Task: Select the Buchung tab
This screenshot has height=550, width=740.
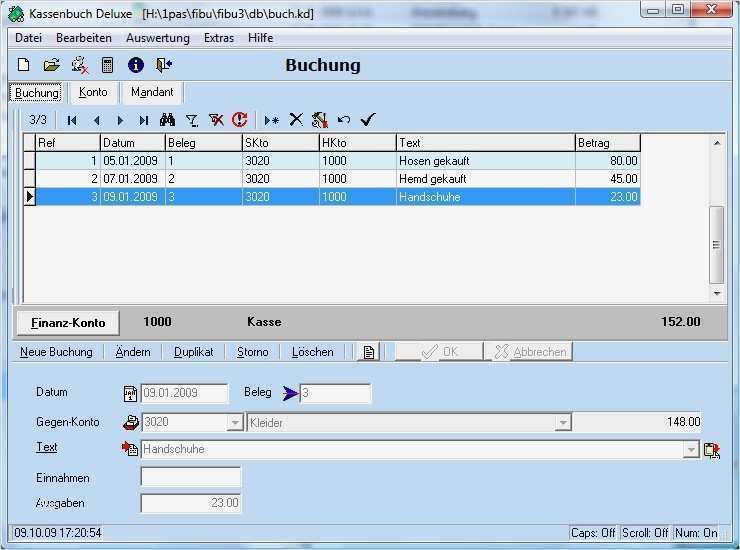Action: (x=37, y=93)
